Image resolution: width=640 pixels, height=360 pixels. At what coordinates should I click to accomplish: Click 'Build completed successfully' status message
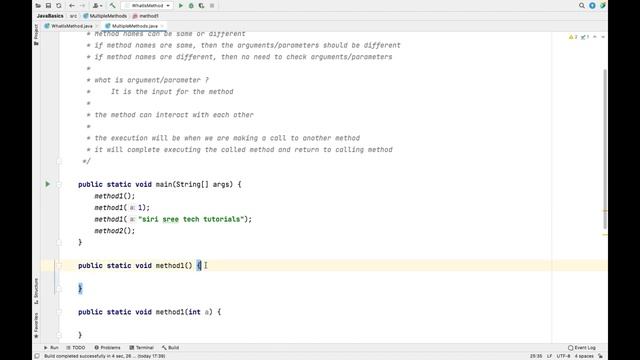point(104,356)
